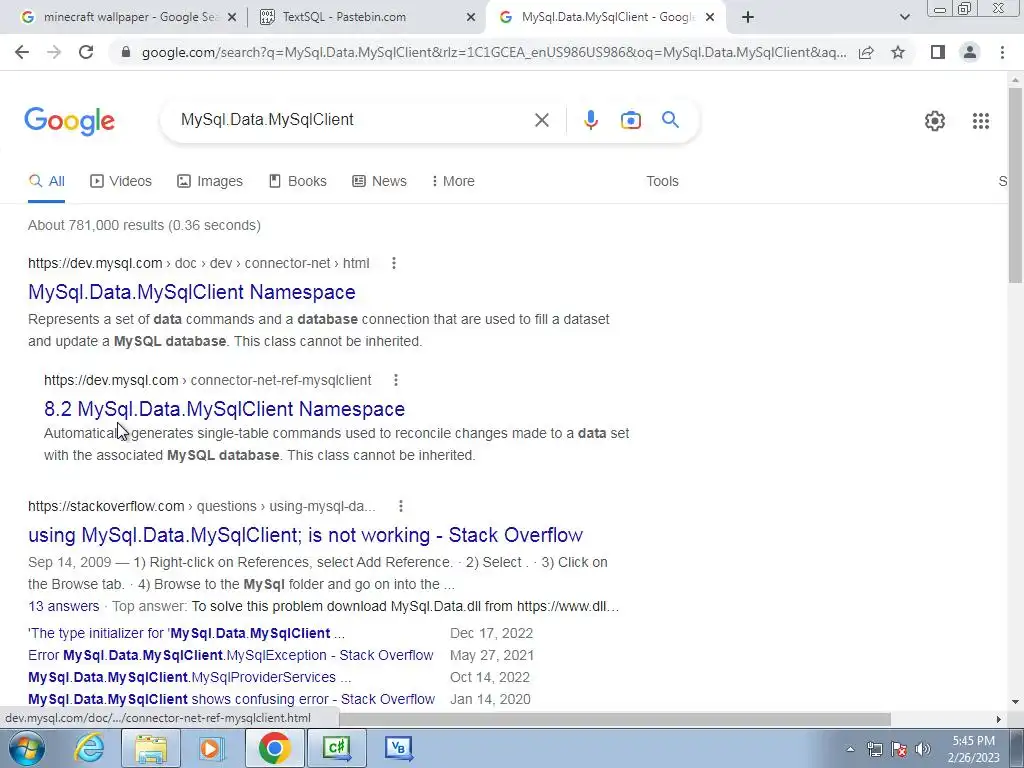Viewport: 1024px width, 768px height.
Task: Switch to Books results
Action: pos(298,181)
